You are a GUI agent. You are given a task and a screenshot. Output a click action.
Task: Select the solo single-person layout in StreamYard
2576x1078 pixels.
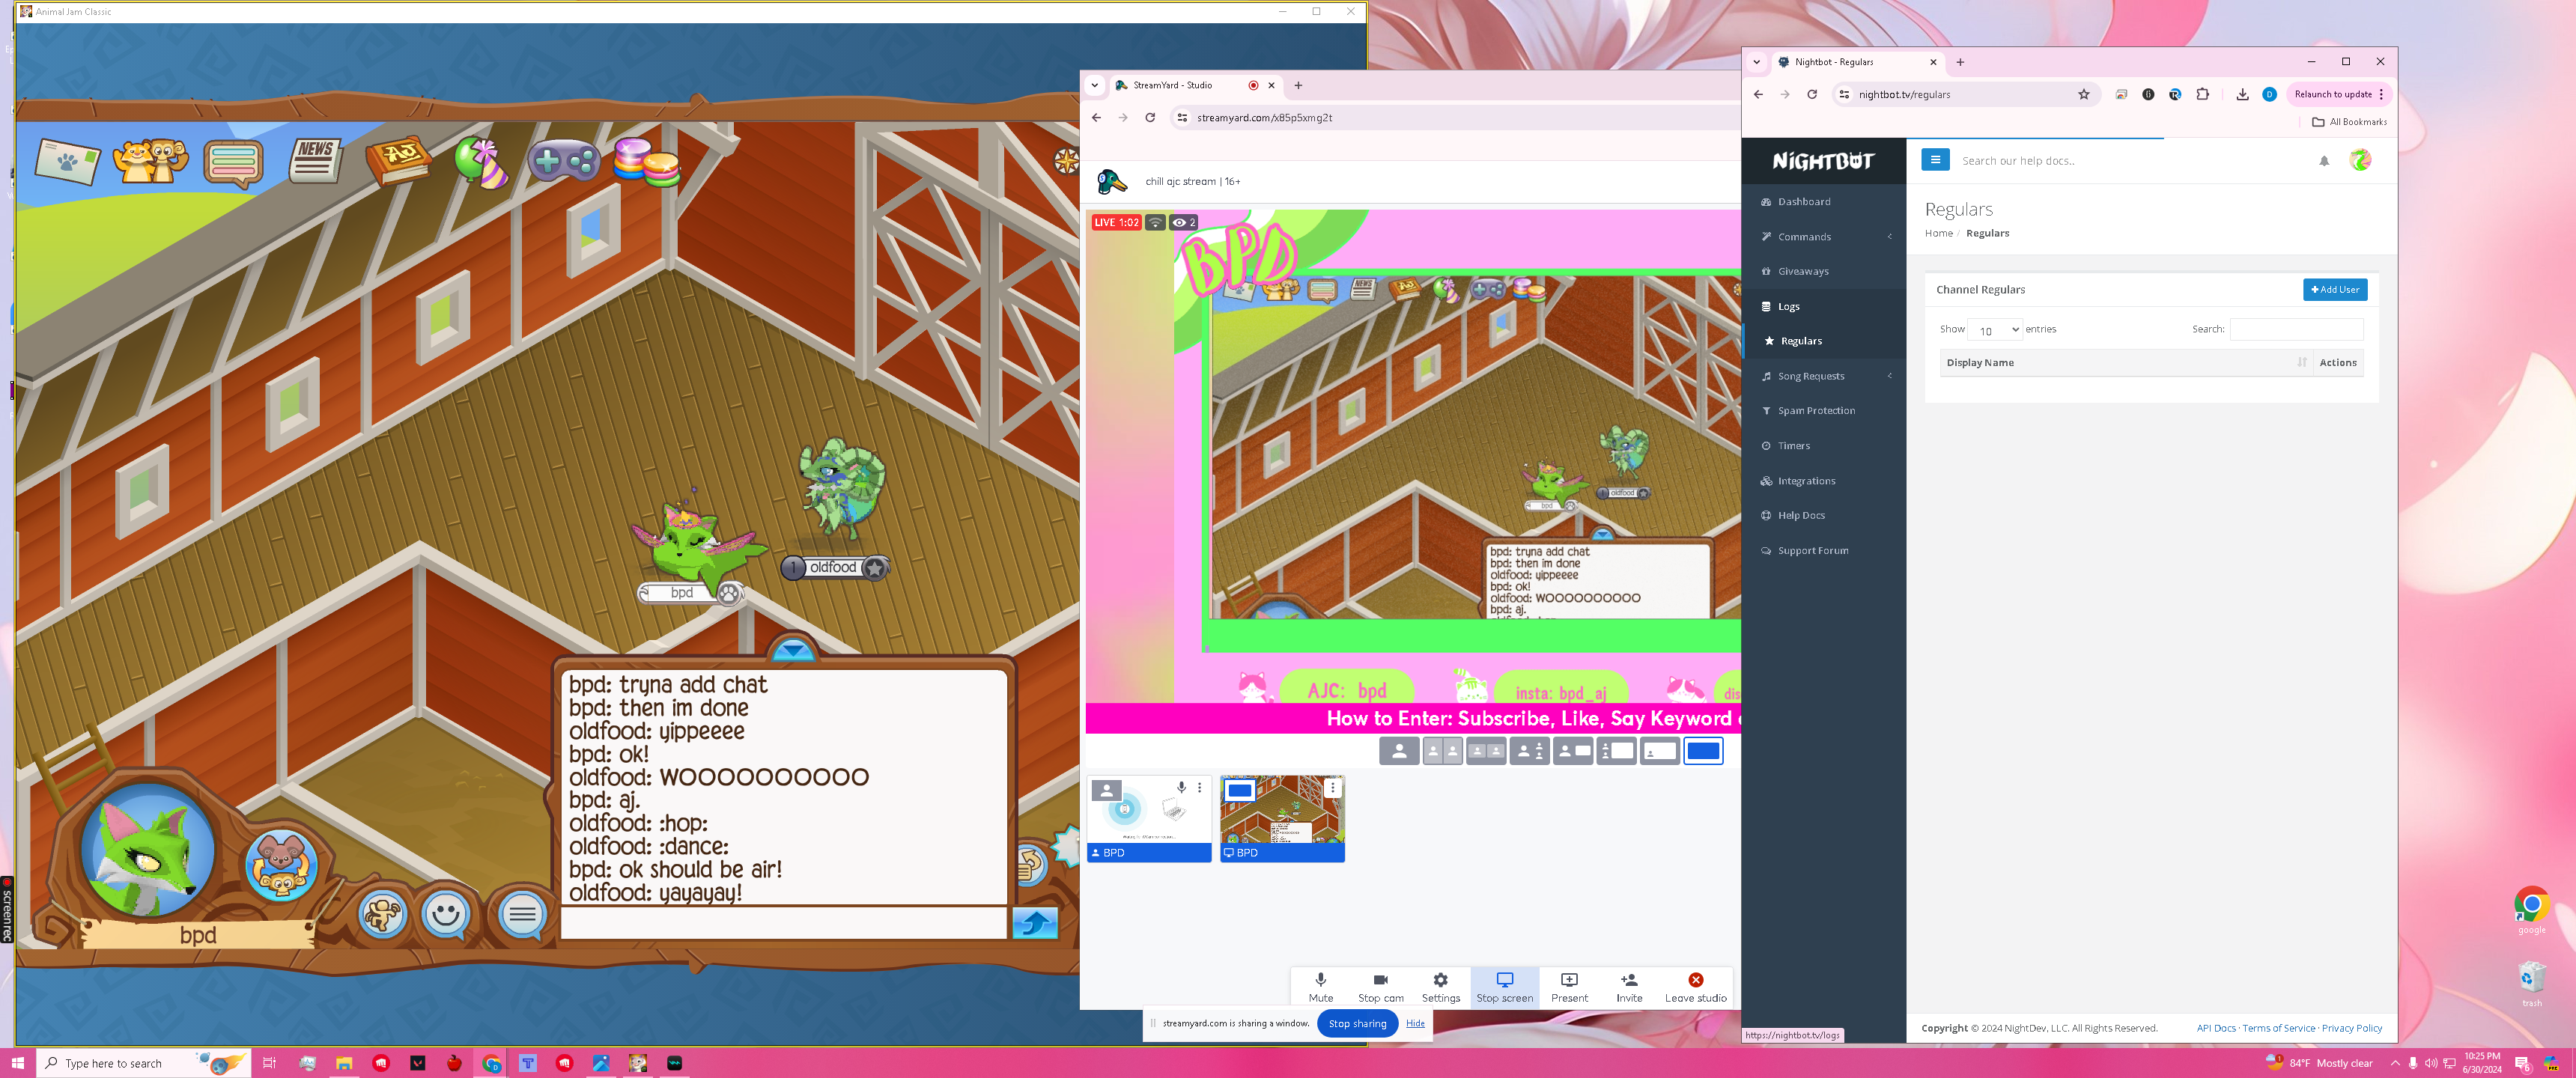tap(1399, 751)
